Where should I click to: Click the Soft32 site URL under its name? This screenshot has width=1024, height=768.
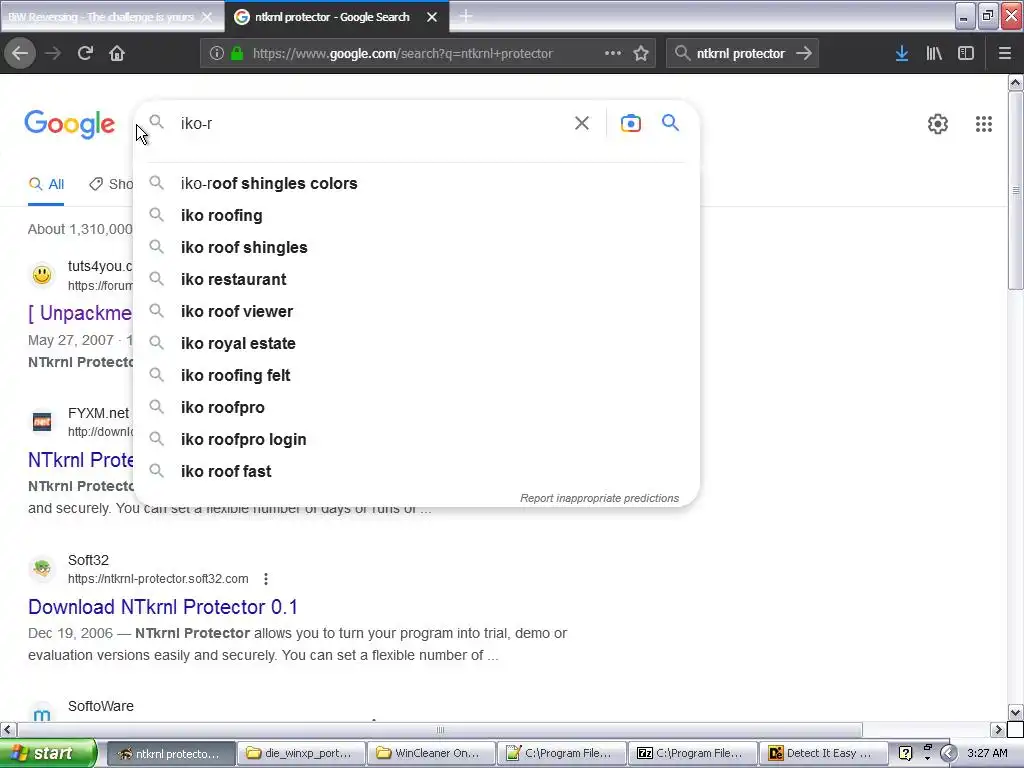coord(158,579)
